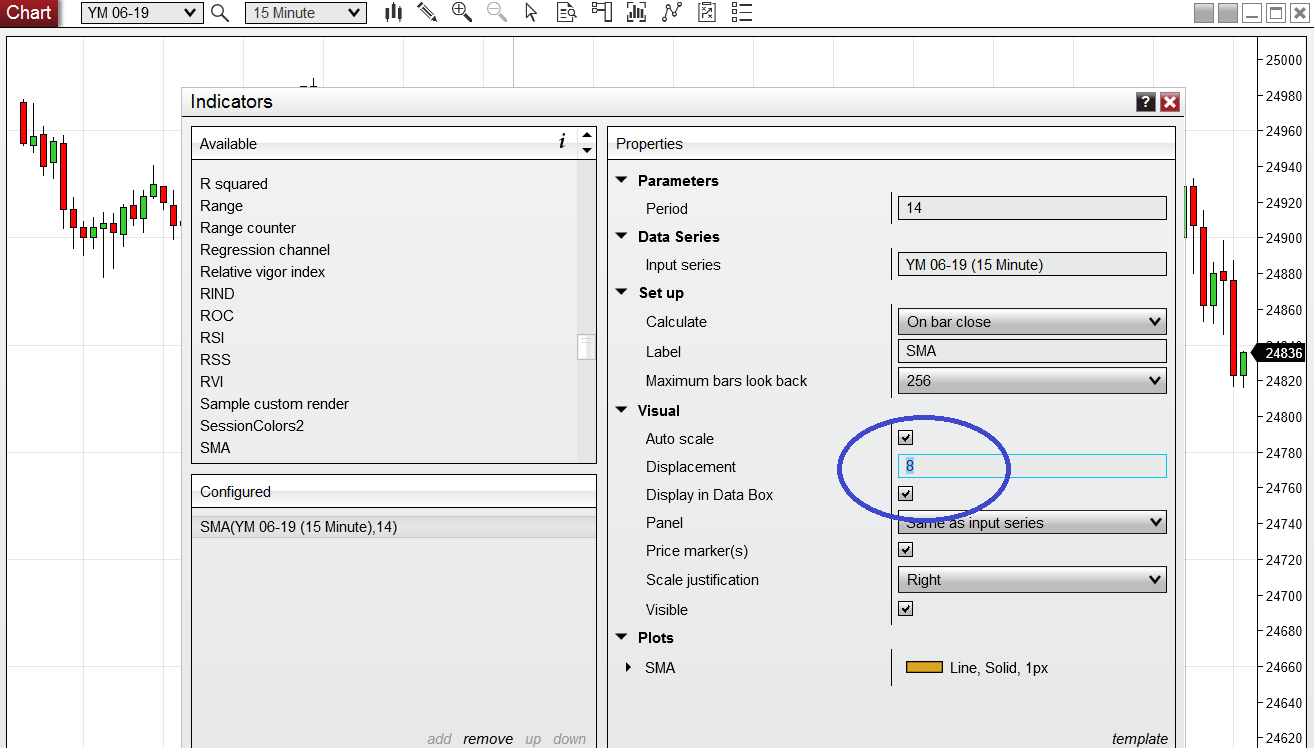The width and height of the screenshot is (1314, 748).
Task: Click the down arrow in Available header
Action: [x=587, y=150]
